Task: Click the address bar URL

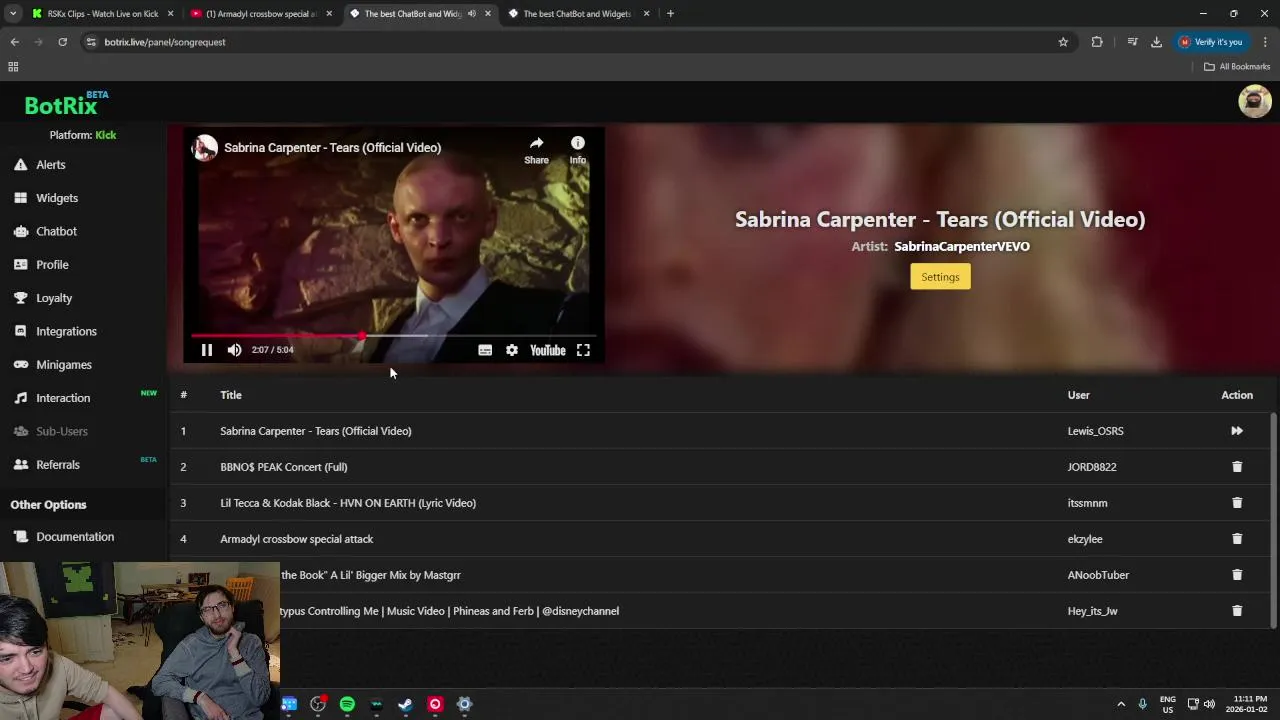Action: 165,42
